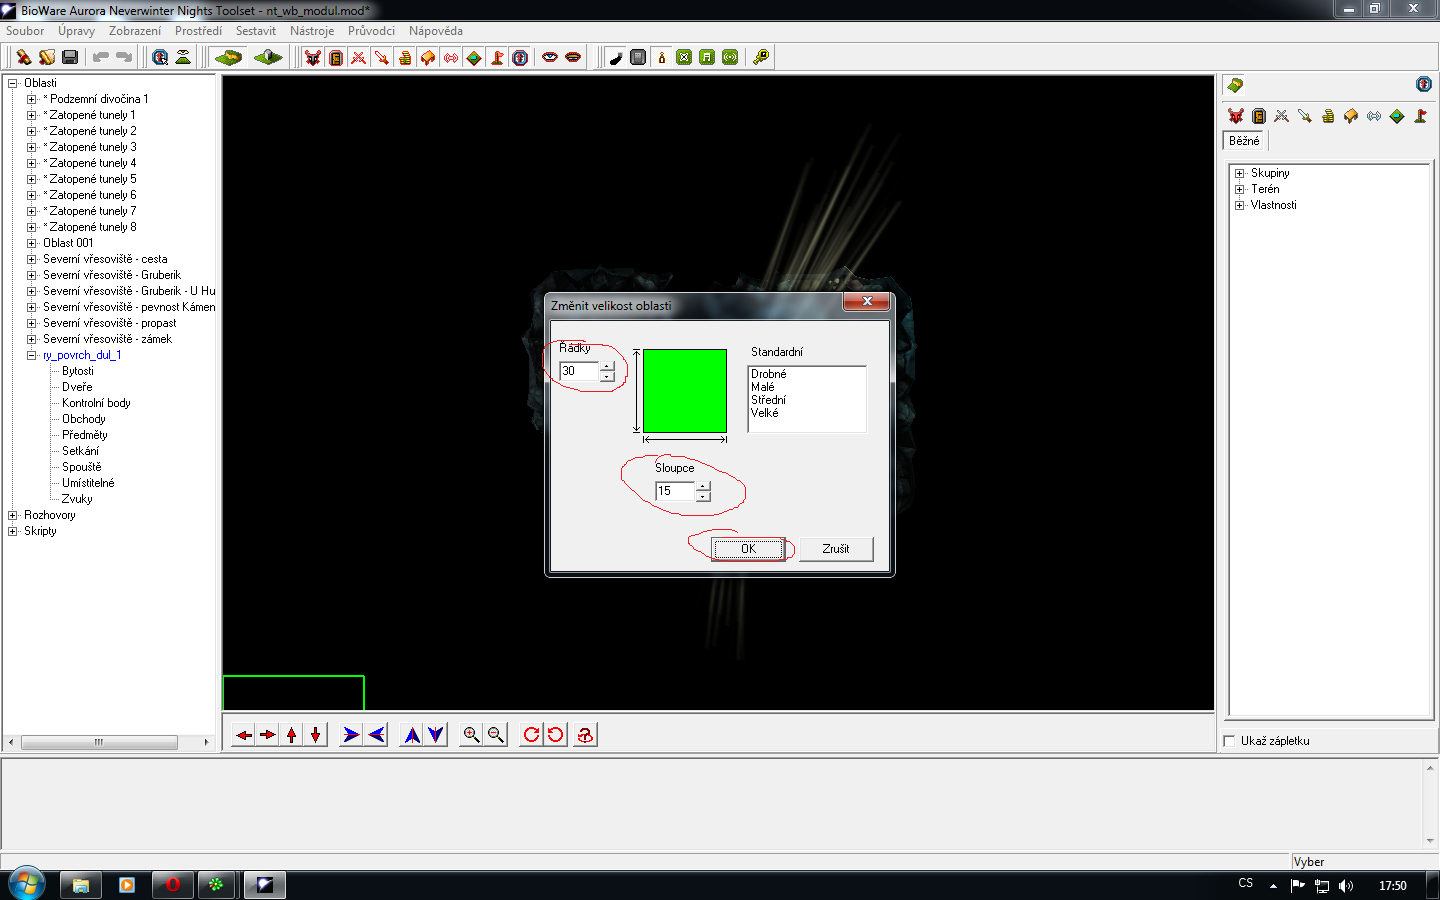Screen dimensions: 1440x900
Task: Click the red clockwise rotate icon
Action: click(x=531, y=735)
